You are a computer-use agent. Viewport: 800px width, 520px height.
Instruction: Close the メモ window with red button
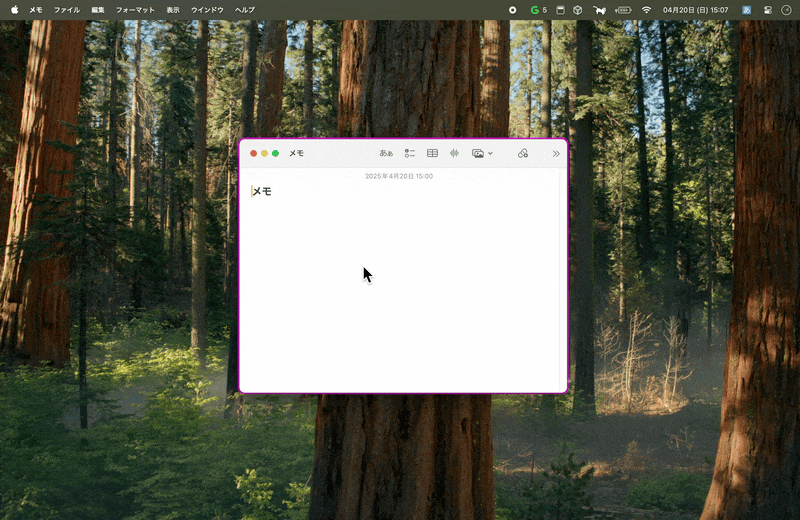coord(254,153)
